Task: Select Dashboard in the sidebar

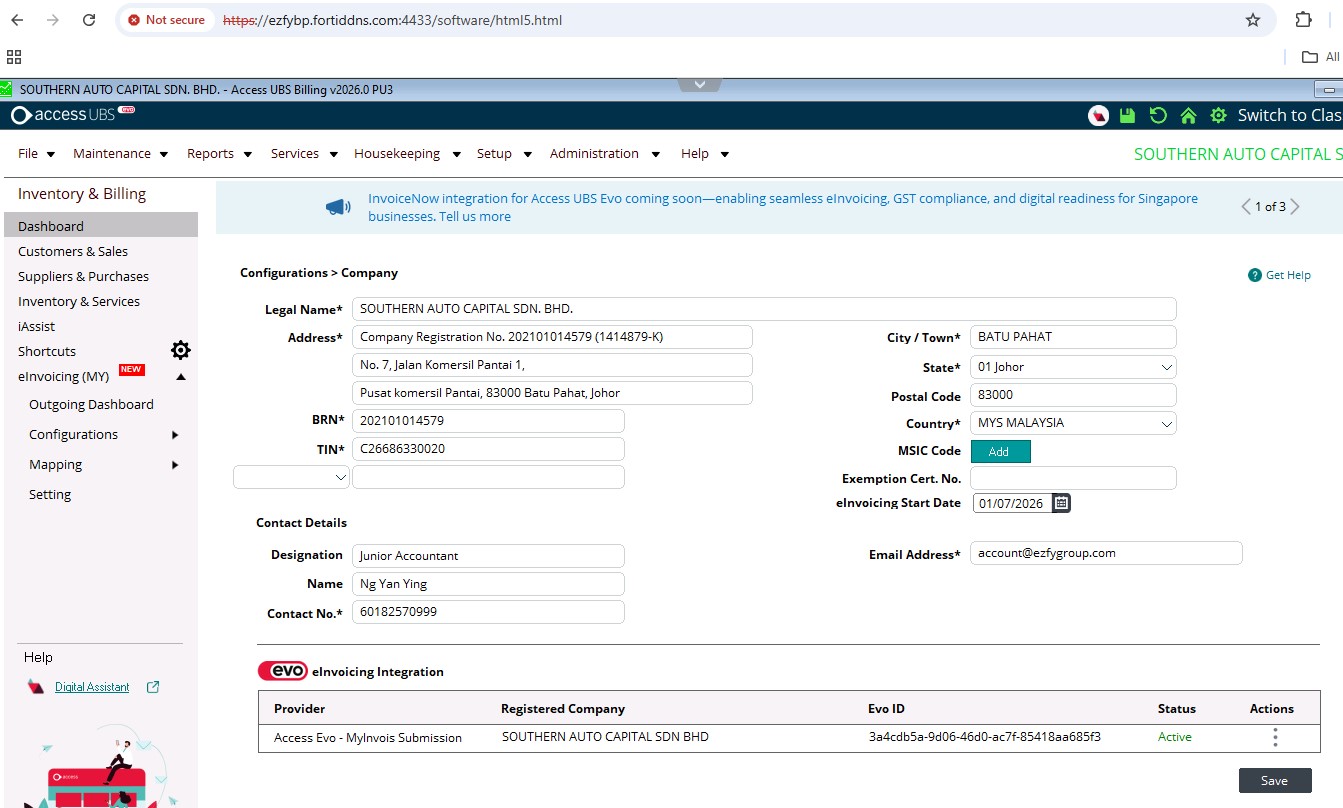Action: tap(101, 226)
